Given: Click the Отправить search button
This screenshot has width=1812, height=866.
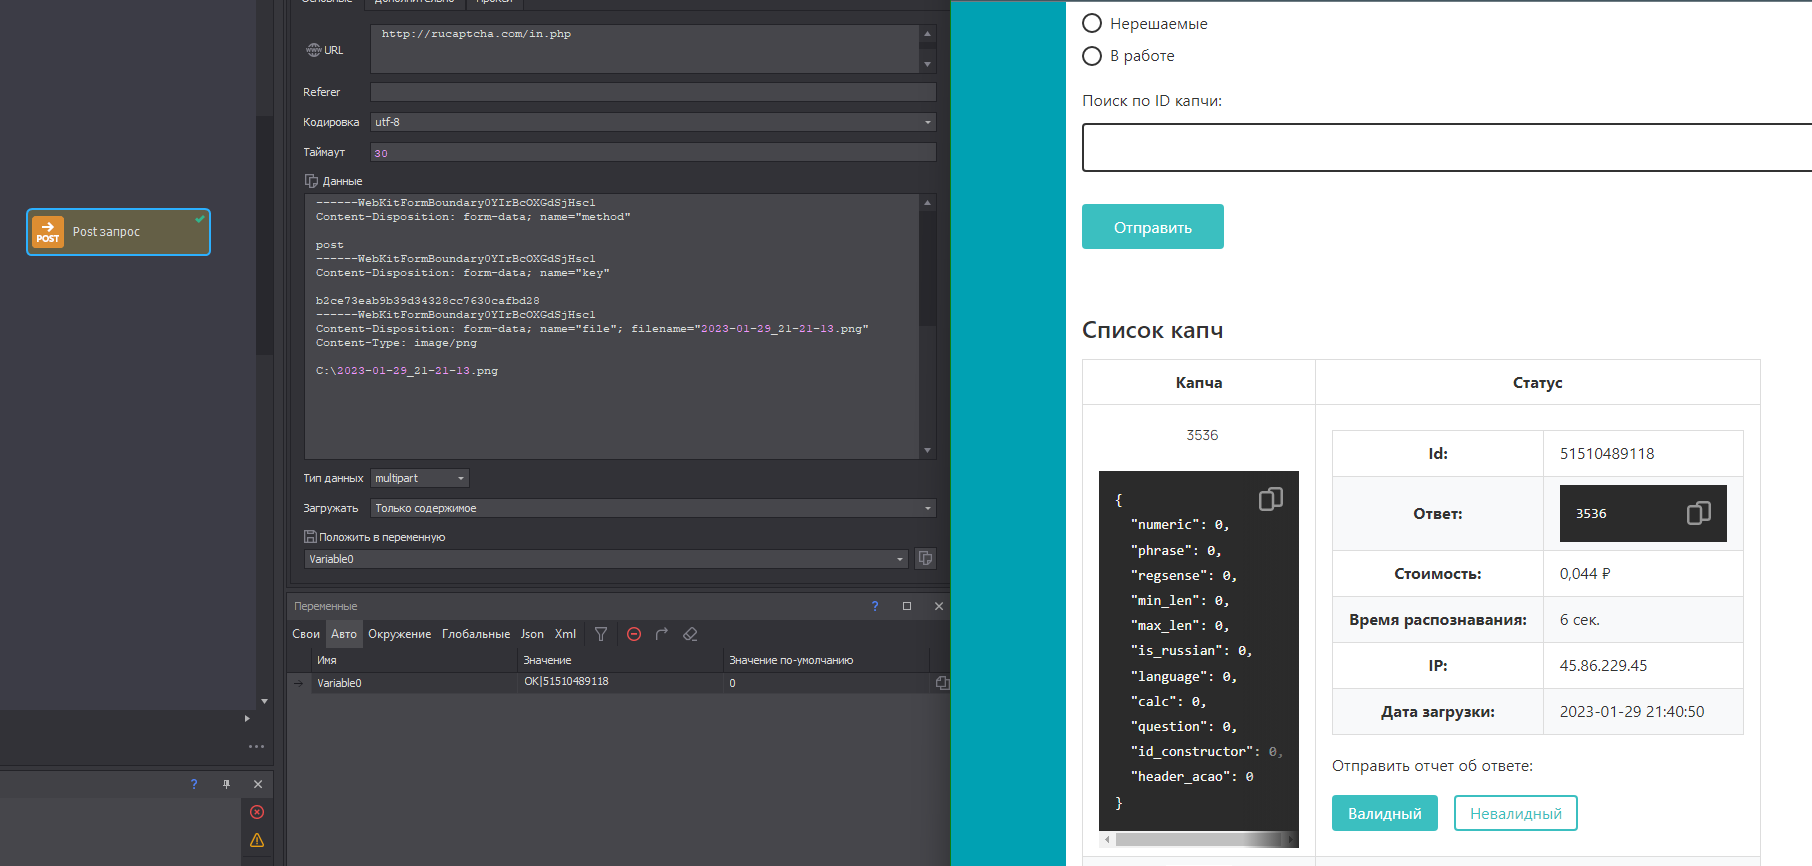Looking at the screenshot, I should [1153, 227].
